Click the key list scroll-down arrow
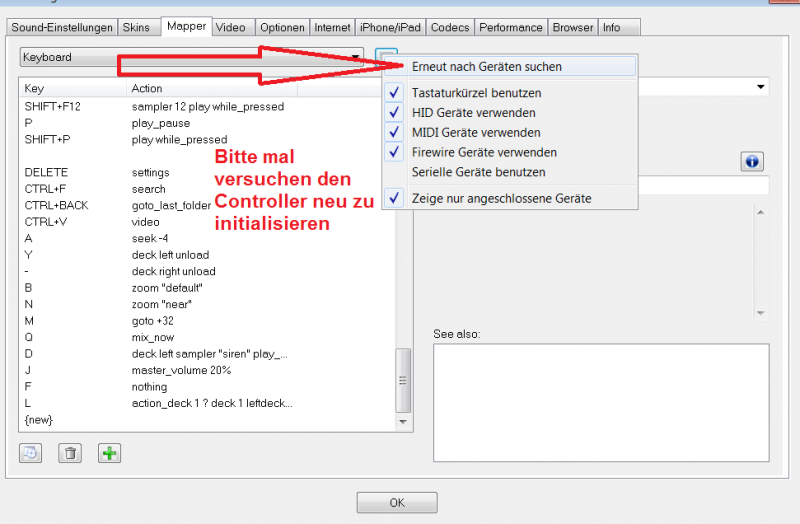This screenshot has height=524, width=800. (x=403, y=422)
